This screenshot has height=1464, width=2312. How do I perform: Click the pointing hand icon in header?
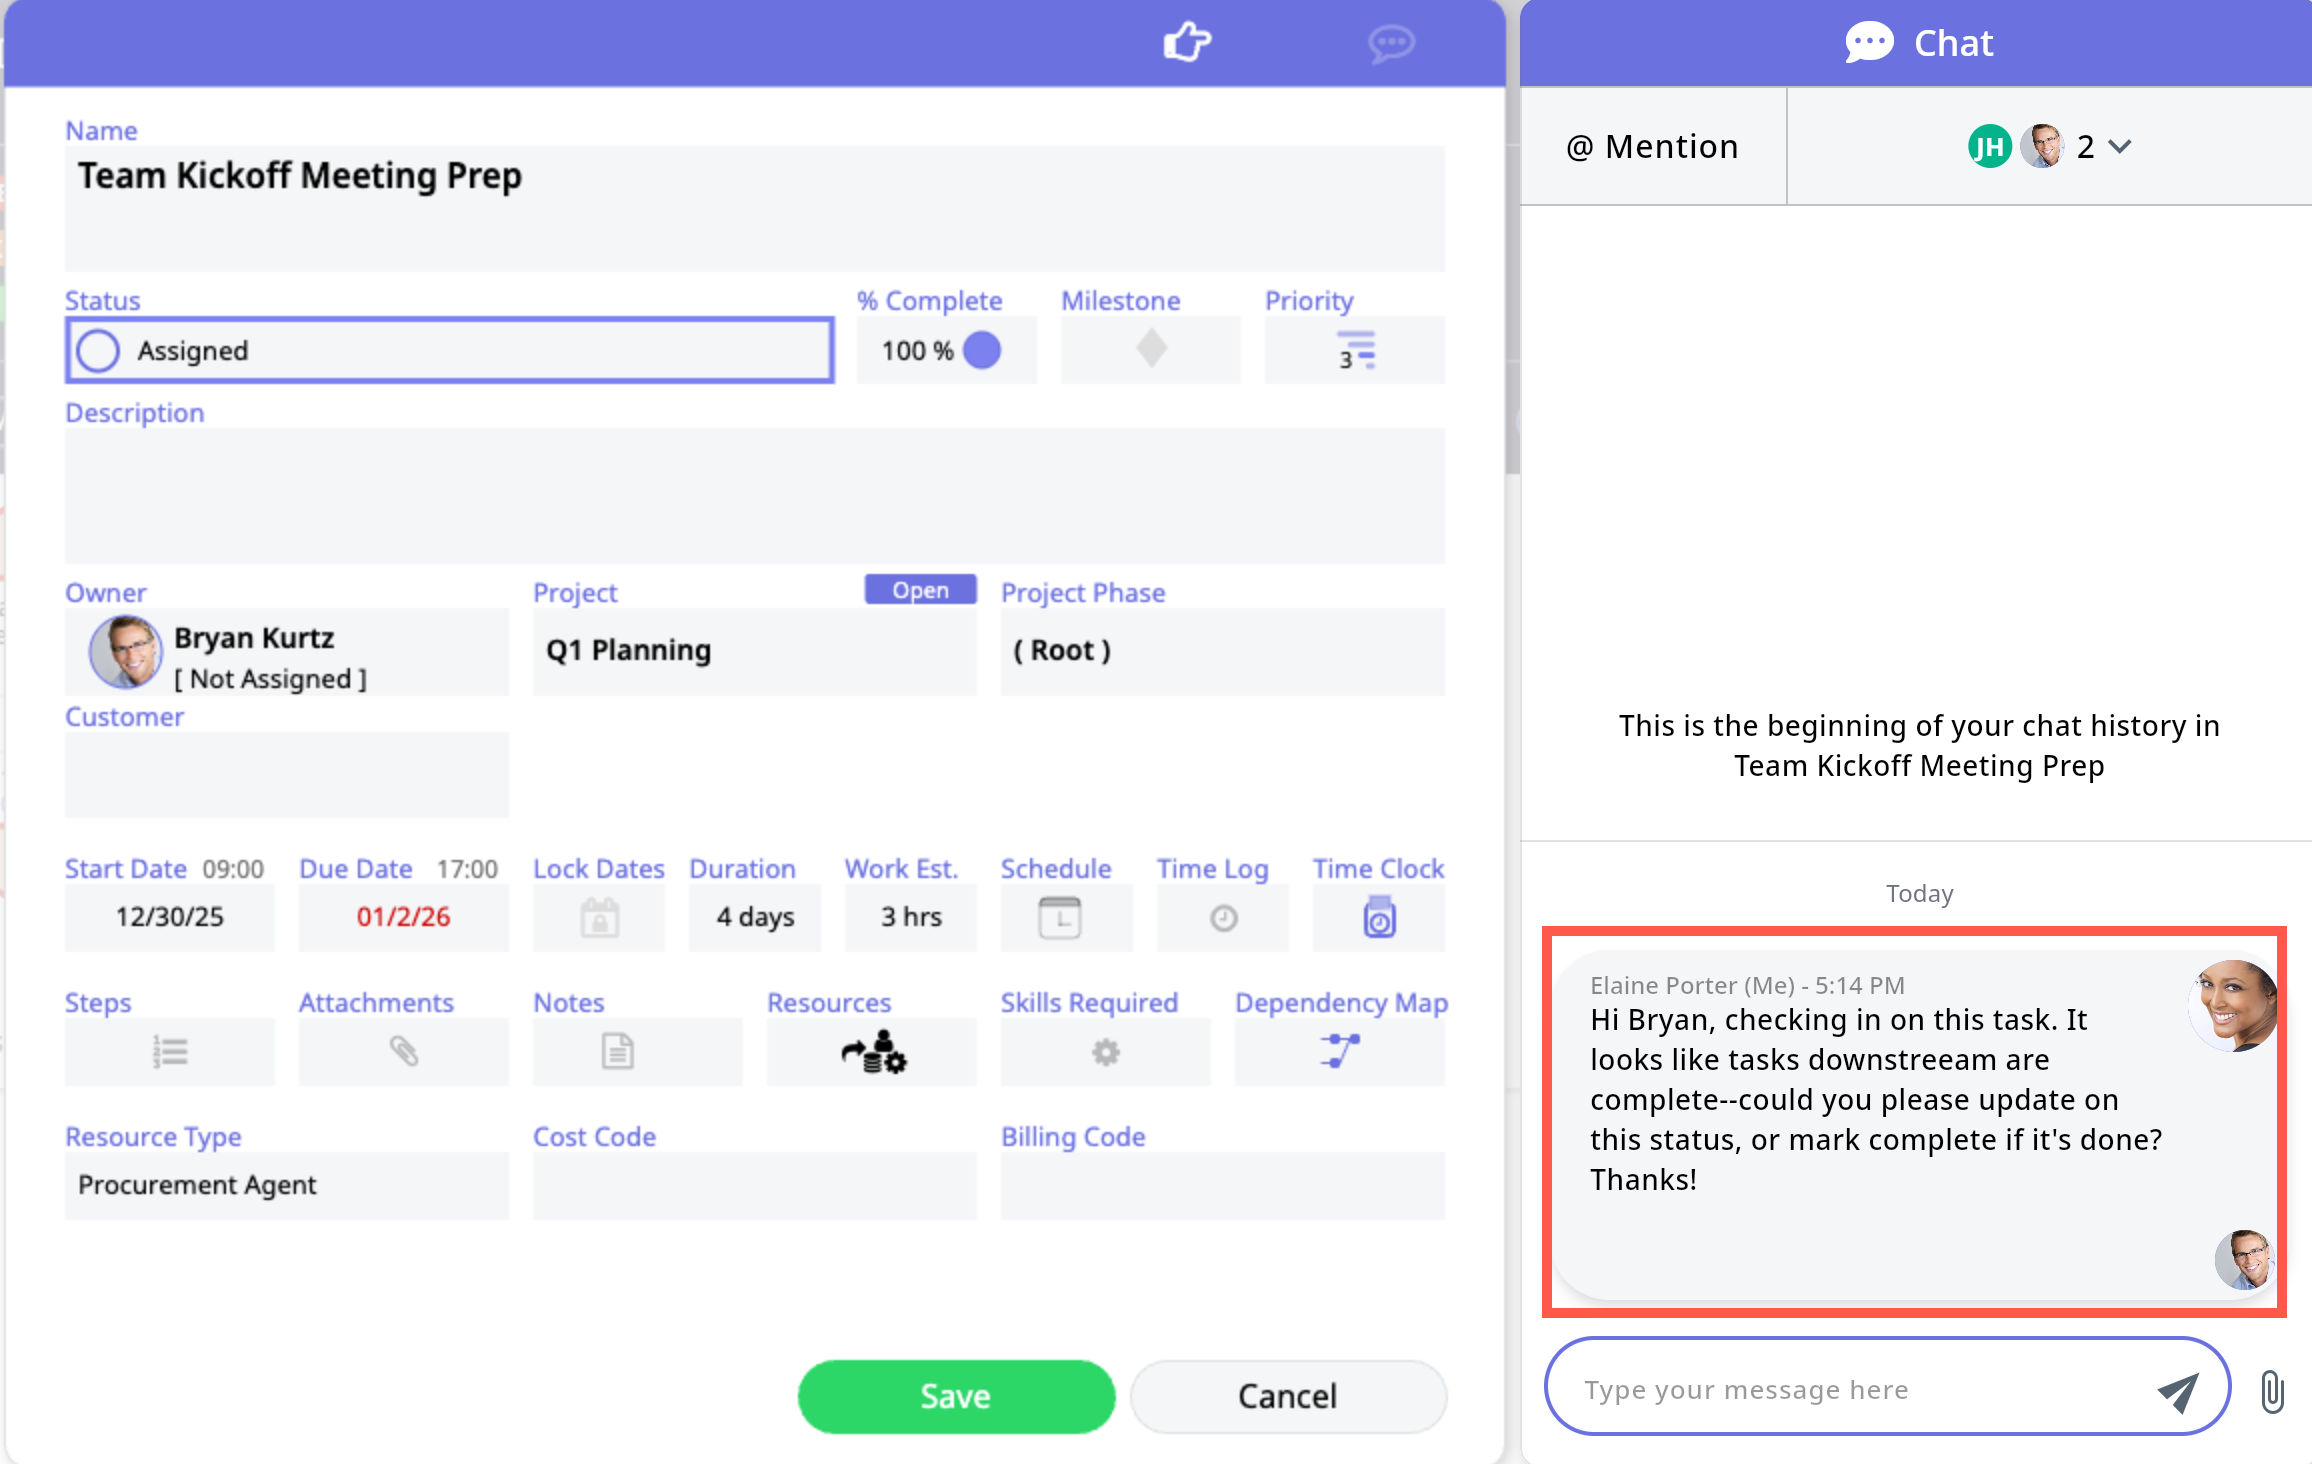click(1187, 42)
